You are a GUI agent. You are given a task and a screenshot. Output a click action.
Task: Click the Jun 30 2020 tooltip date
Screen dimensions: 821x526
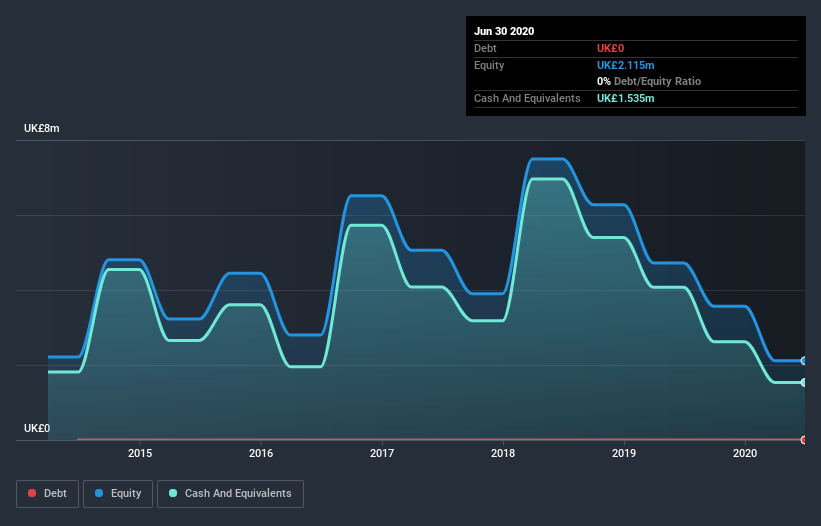coord(504,31)
